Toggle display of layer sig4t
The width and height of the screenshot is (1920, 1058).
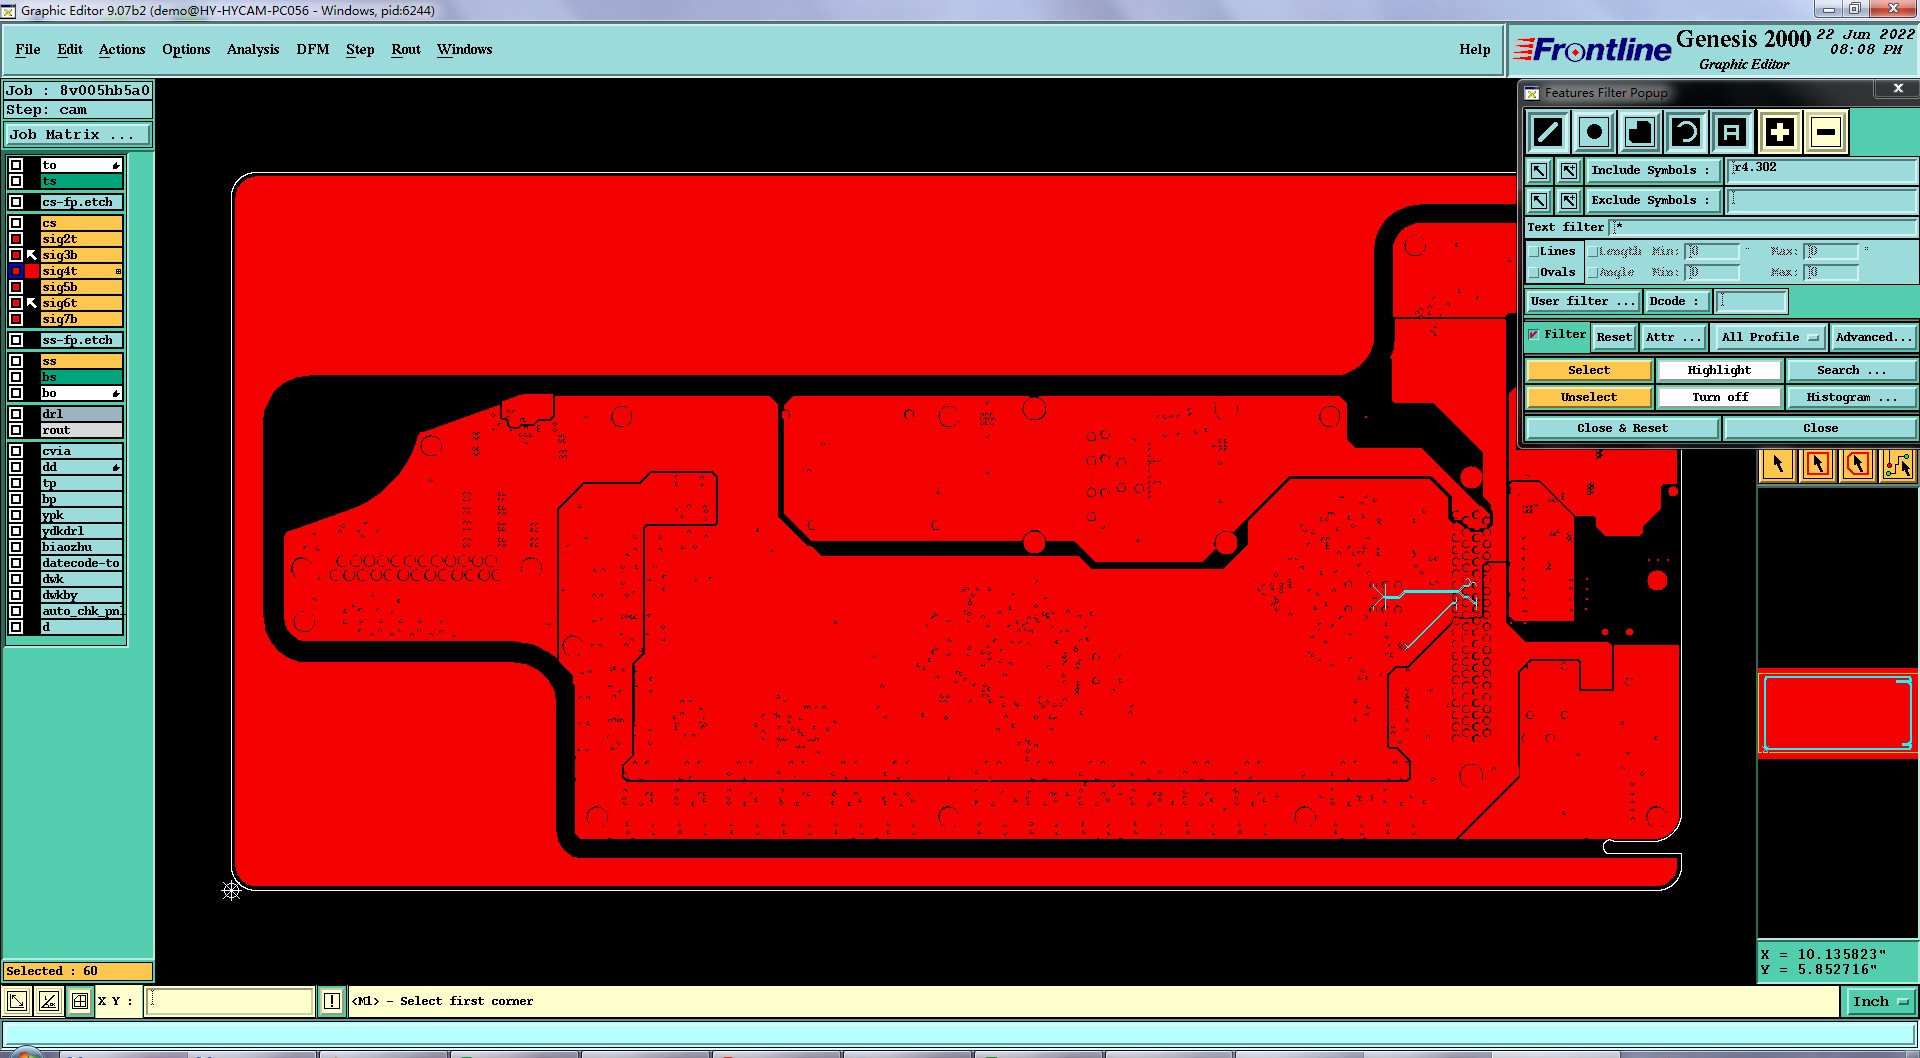[16, 271]
